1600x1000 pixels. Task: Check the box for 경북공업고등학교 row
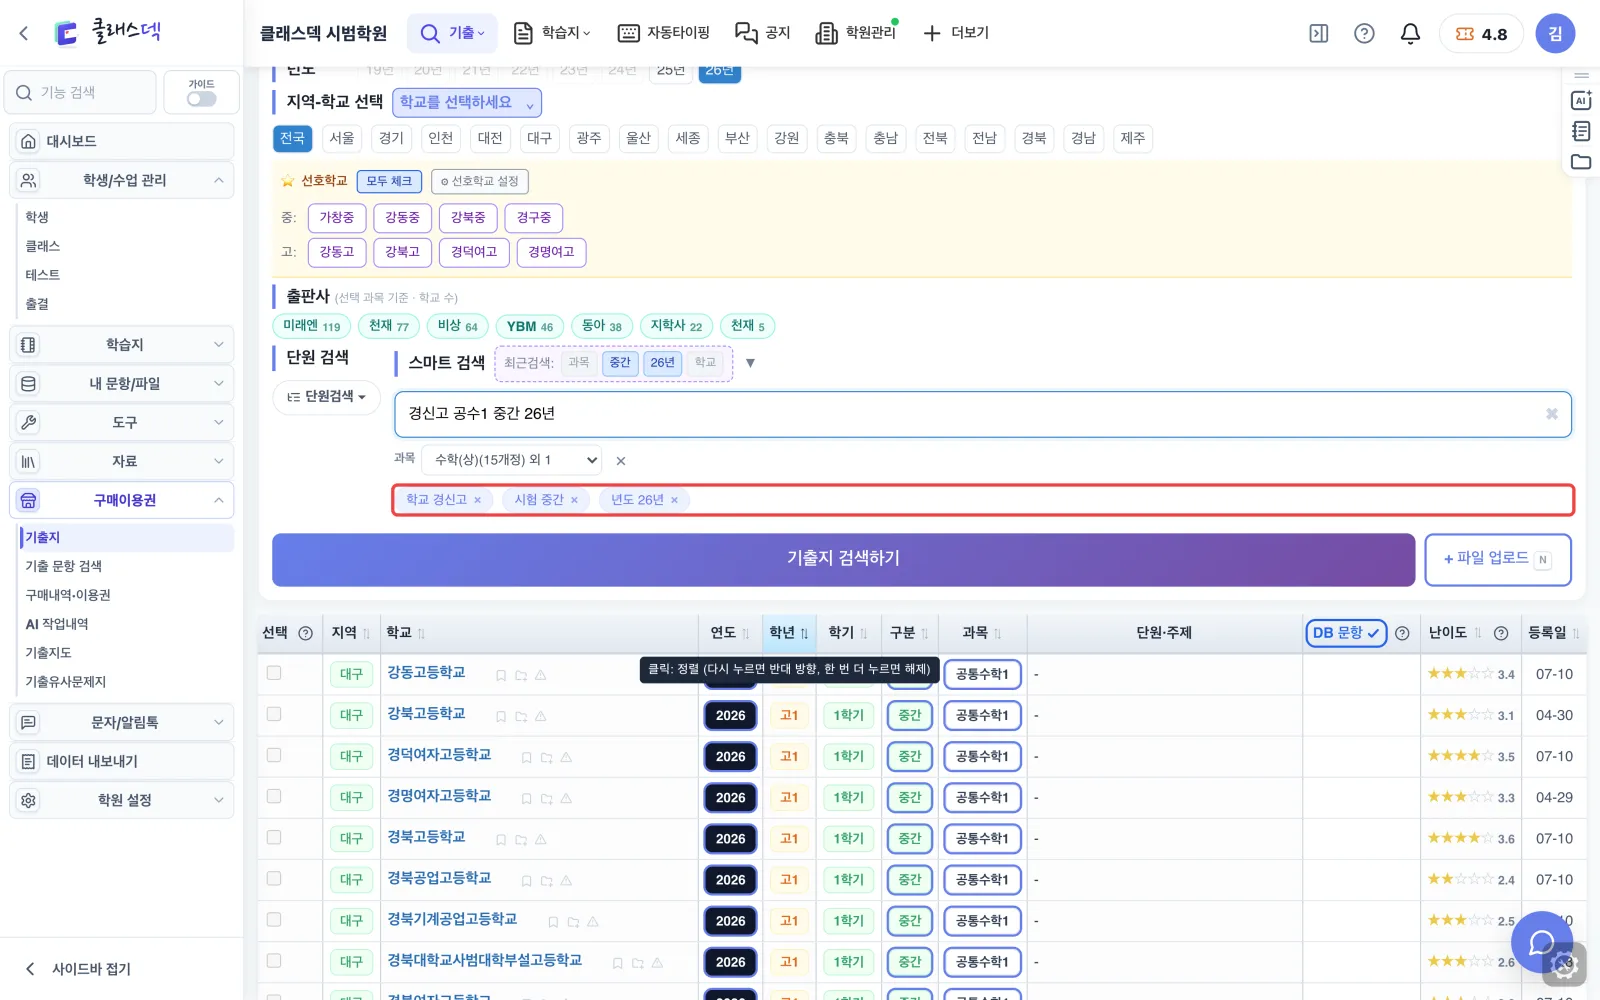click(274, 878)
